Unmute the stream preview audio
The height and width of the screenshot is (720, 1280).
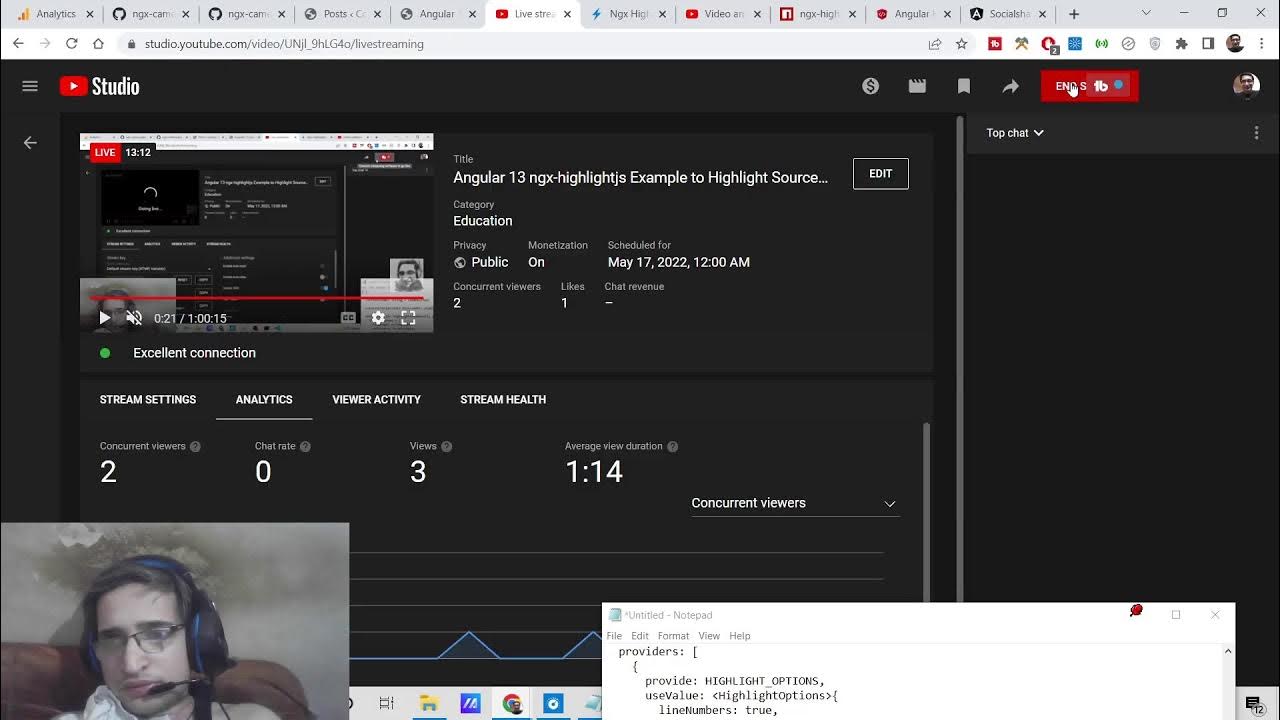coord(134,318)
